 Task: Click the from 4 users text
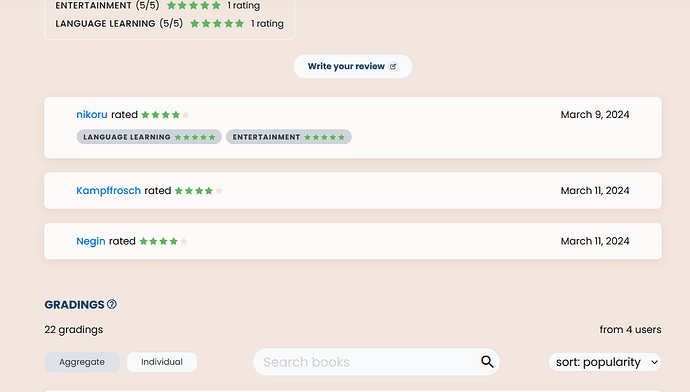(x=630, y=330)
